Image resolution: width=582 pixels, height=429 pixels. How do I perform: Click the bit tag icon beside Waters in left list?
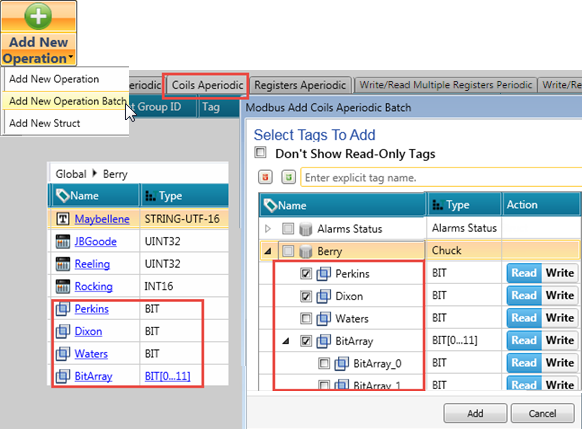[63, 354]
